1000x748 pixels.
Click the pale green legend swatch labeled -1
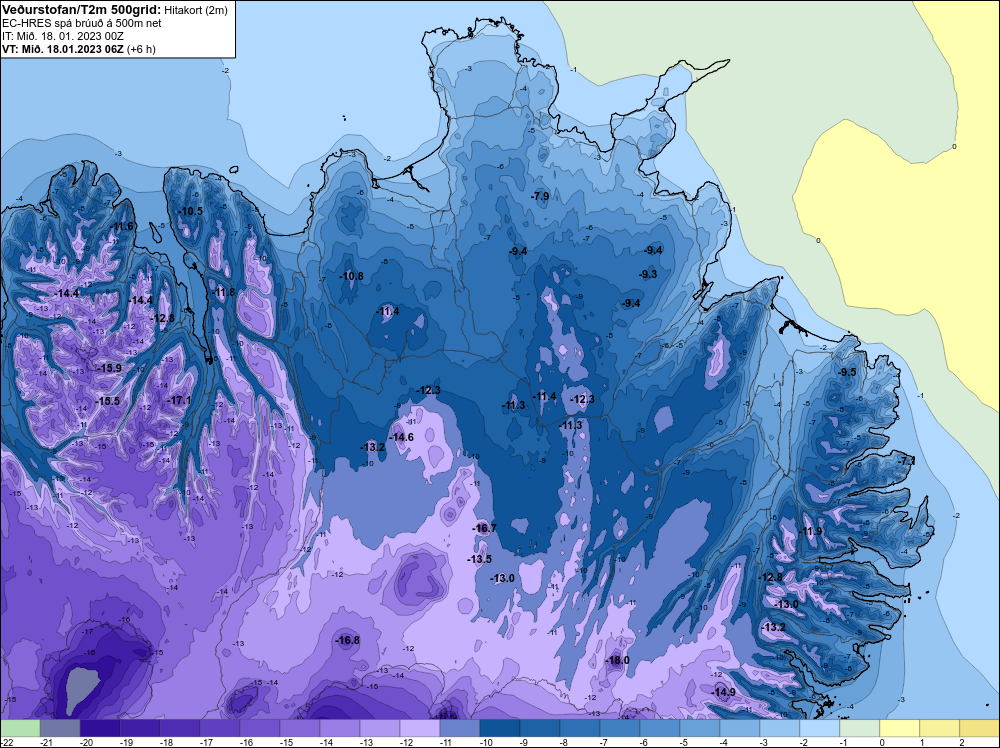[x=860, y=728]
